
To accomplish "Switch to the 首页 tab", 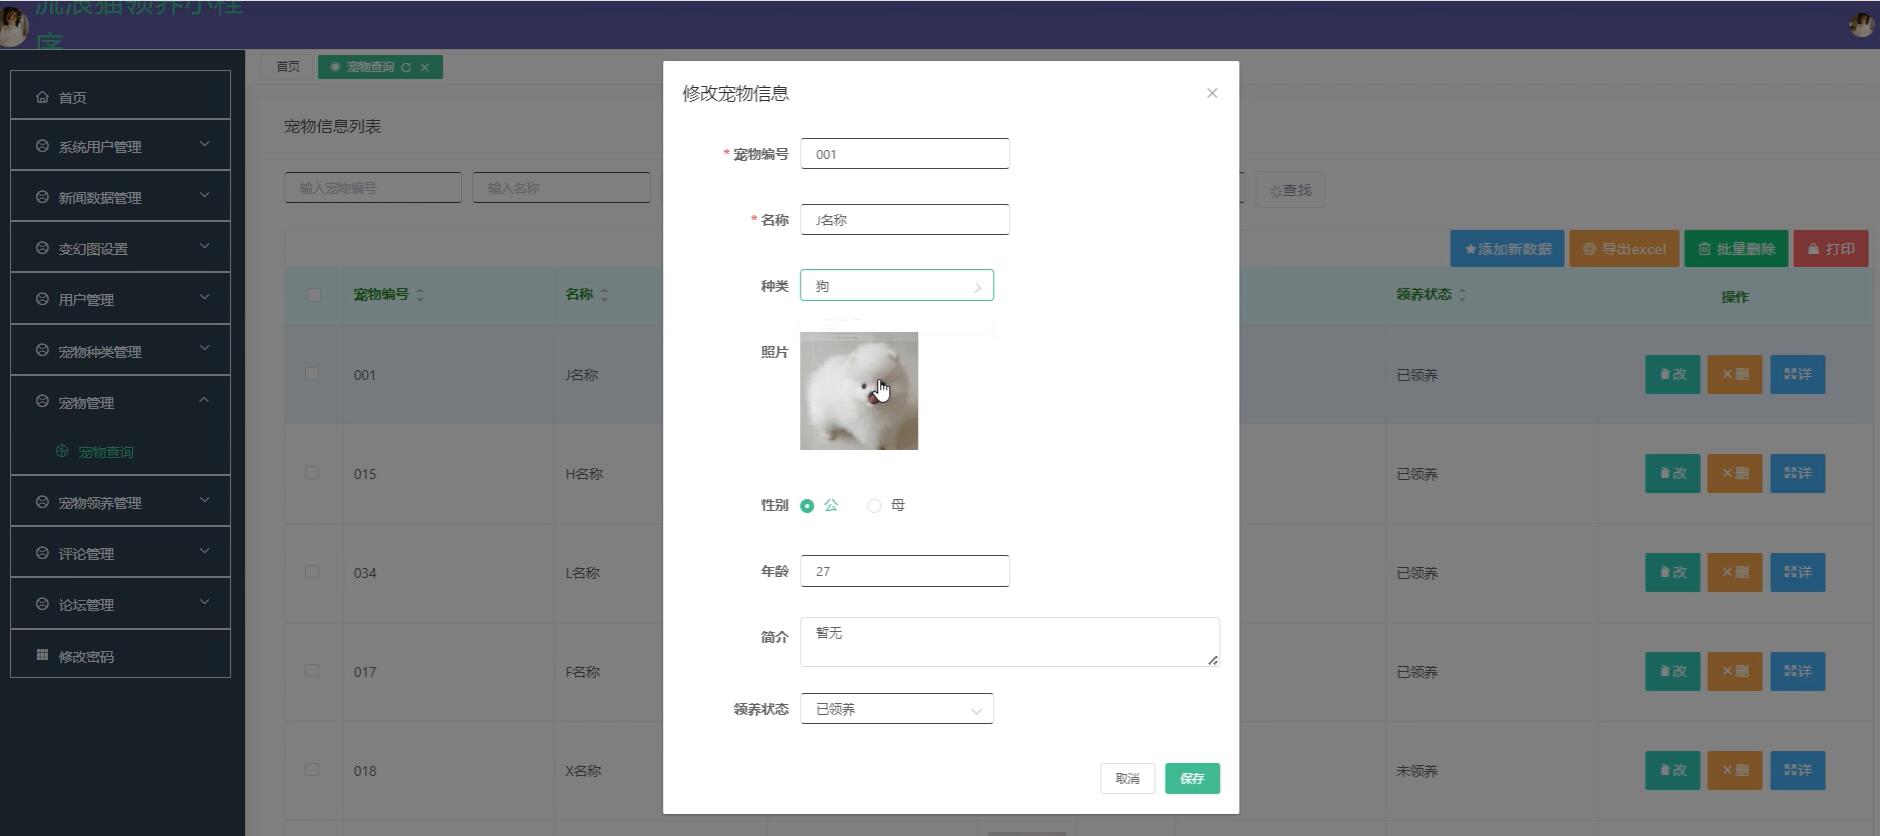I will tap(288, 67).
